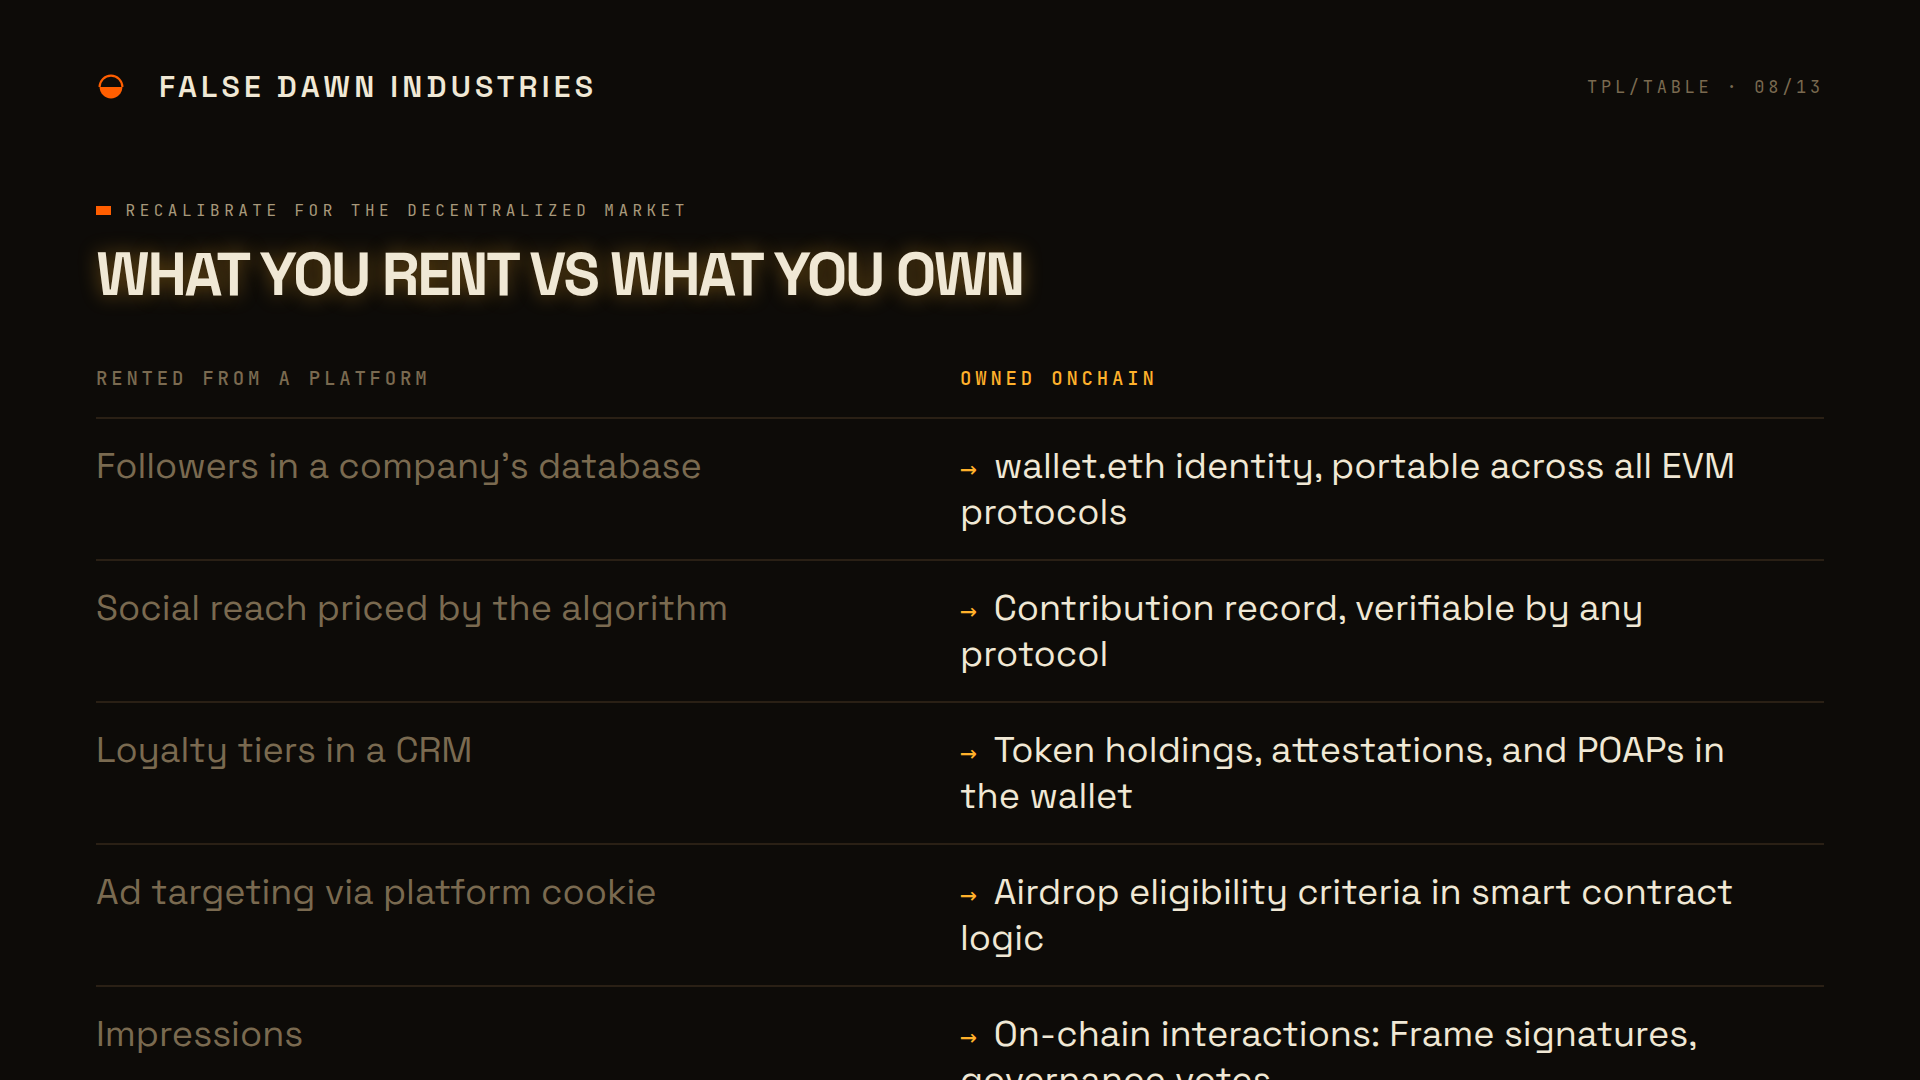Click the TPL/TABLE 08/13 page indicator

[x=1704, y=87]
